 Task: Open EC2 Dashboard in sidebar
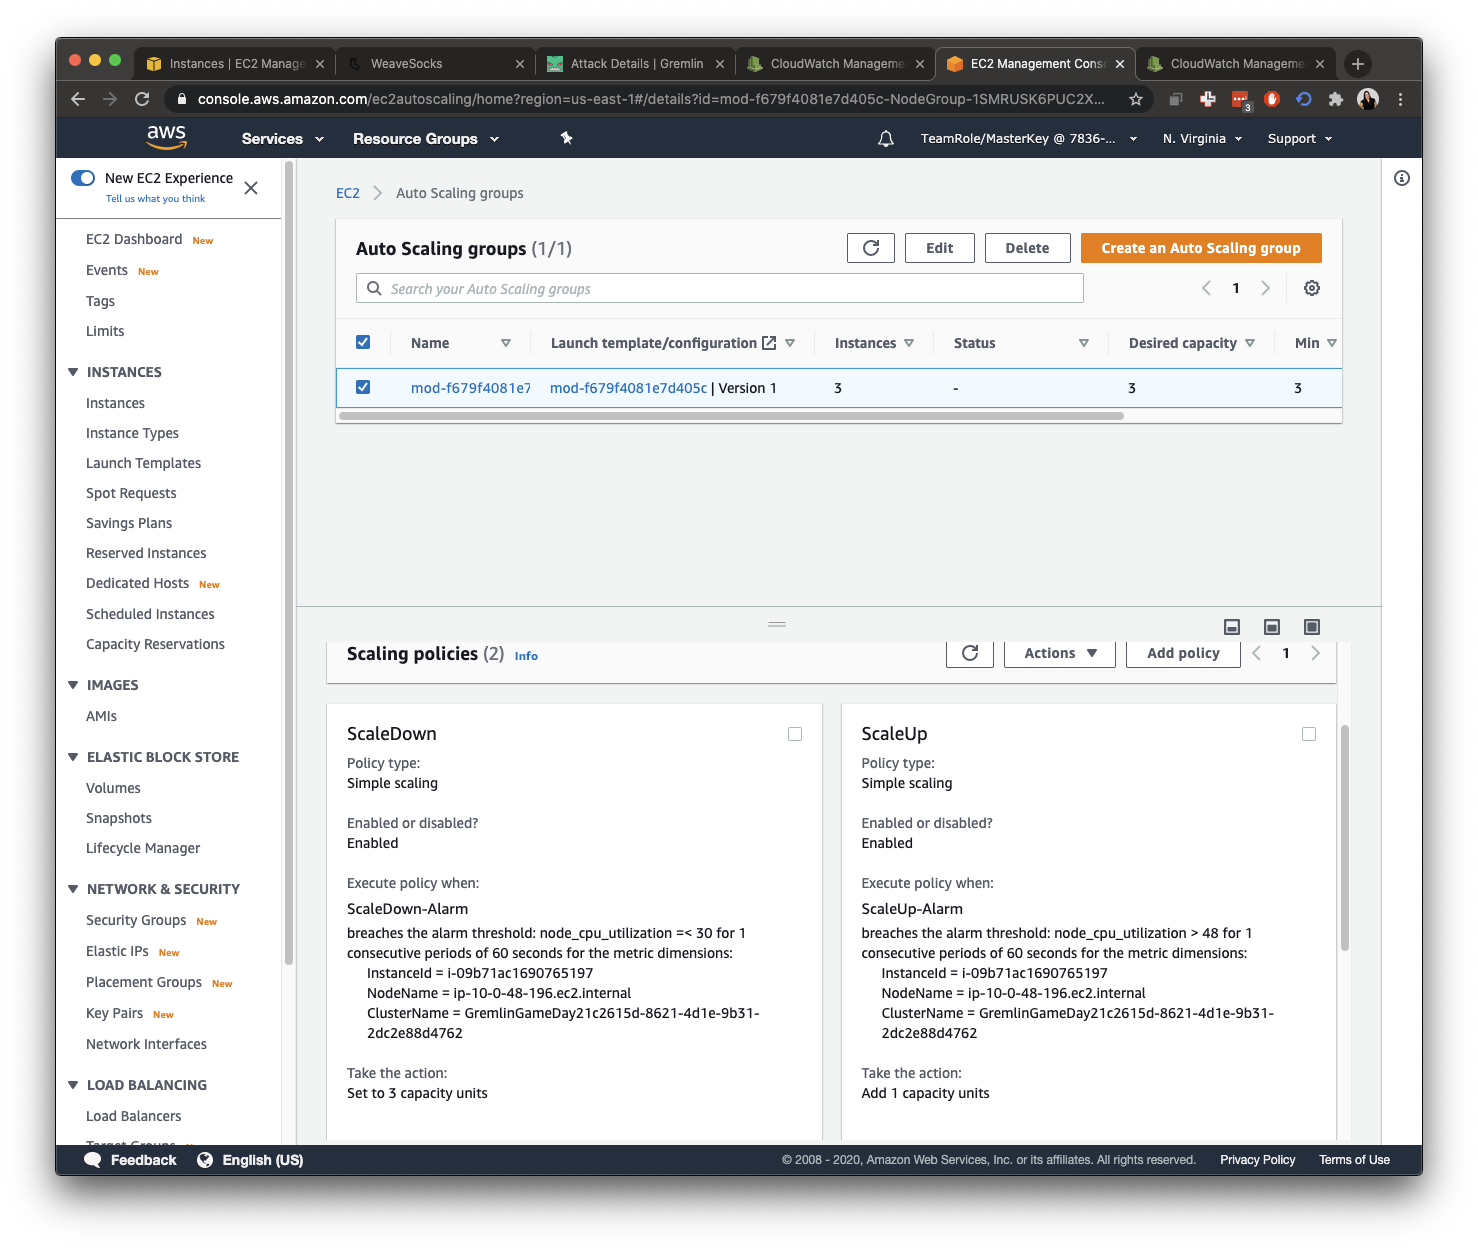tap(134, 239)
